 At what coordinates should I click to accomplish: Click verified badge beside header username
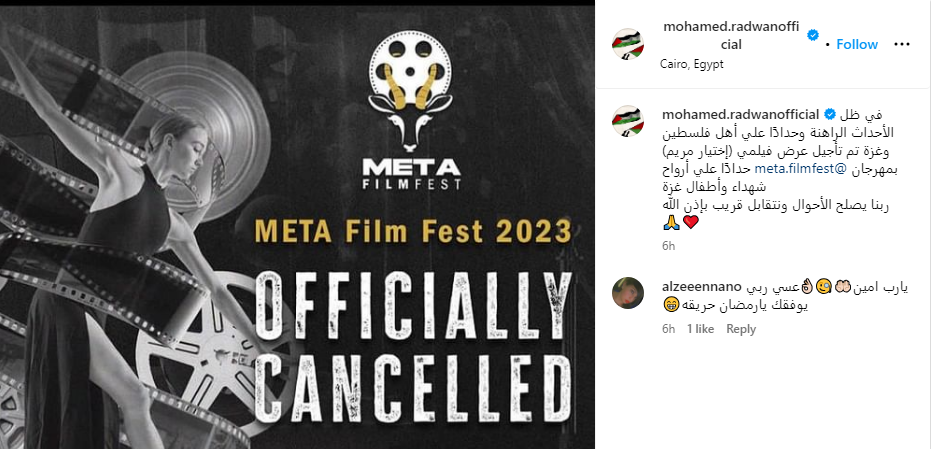(x=814, y=35)
